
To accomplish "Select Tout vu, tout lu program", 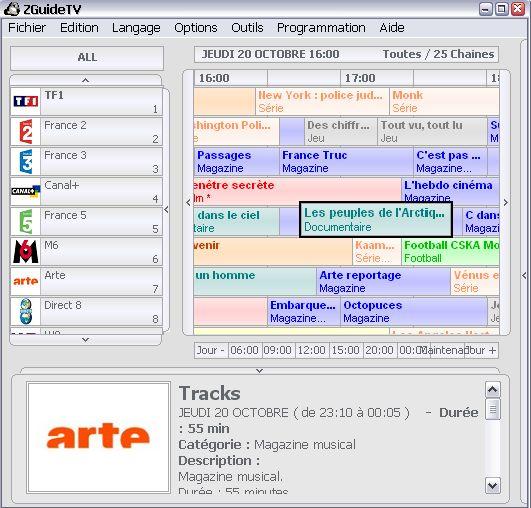I will [432, 131].
